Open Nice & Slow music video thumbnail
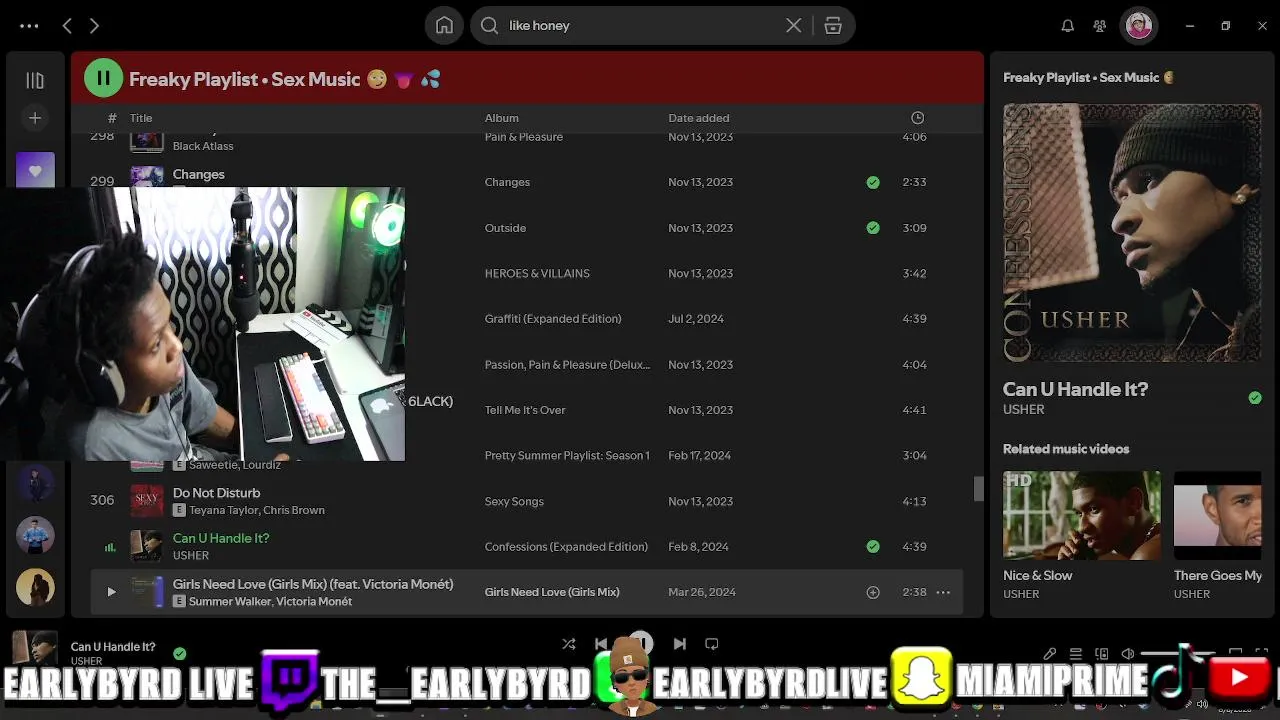The height and width of the screenshot is (720, 1280). 1082,516
